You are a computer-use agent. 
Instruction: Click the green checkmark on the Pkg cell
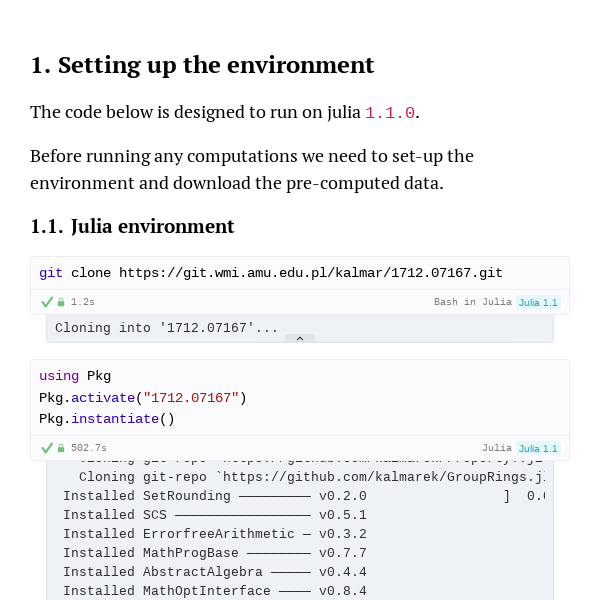[47, 448]
